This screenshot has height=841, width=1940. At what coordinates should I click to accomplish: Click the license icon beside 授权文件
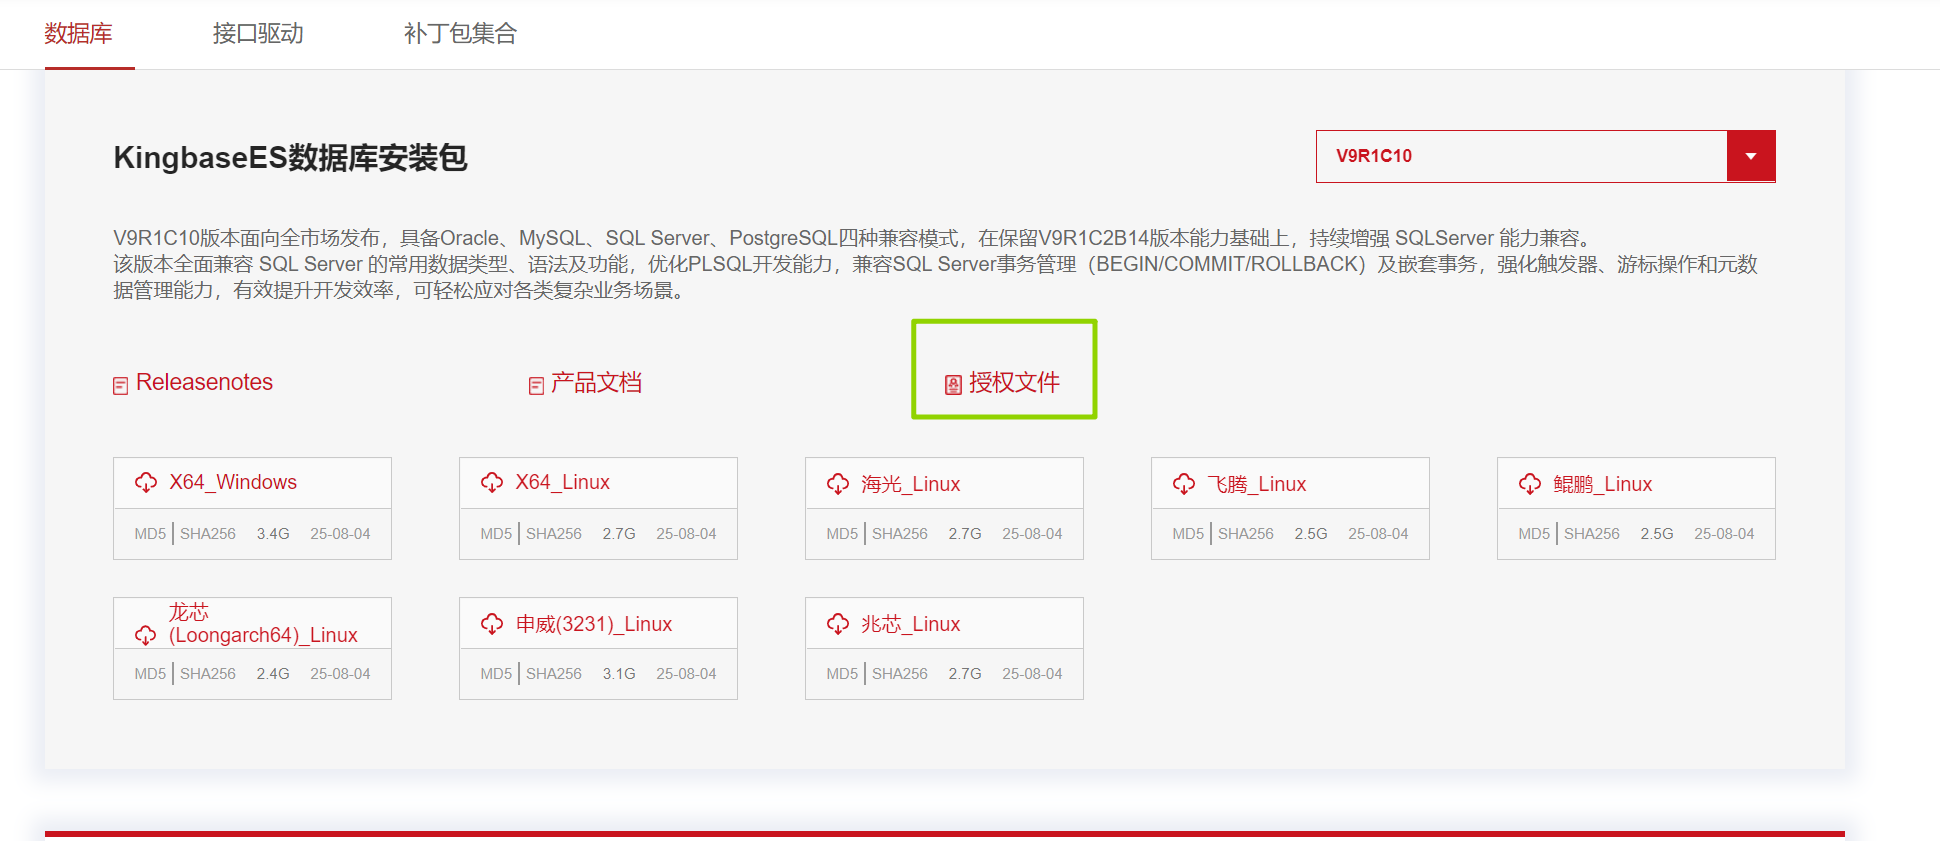[954, 385]
